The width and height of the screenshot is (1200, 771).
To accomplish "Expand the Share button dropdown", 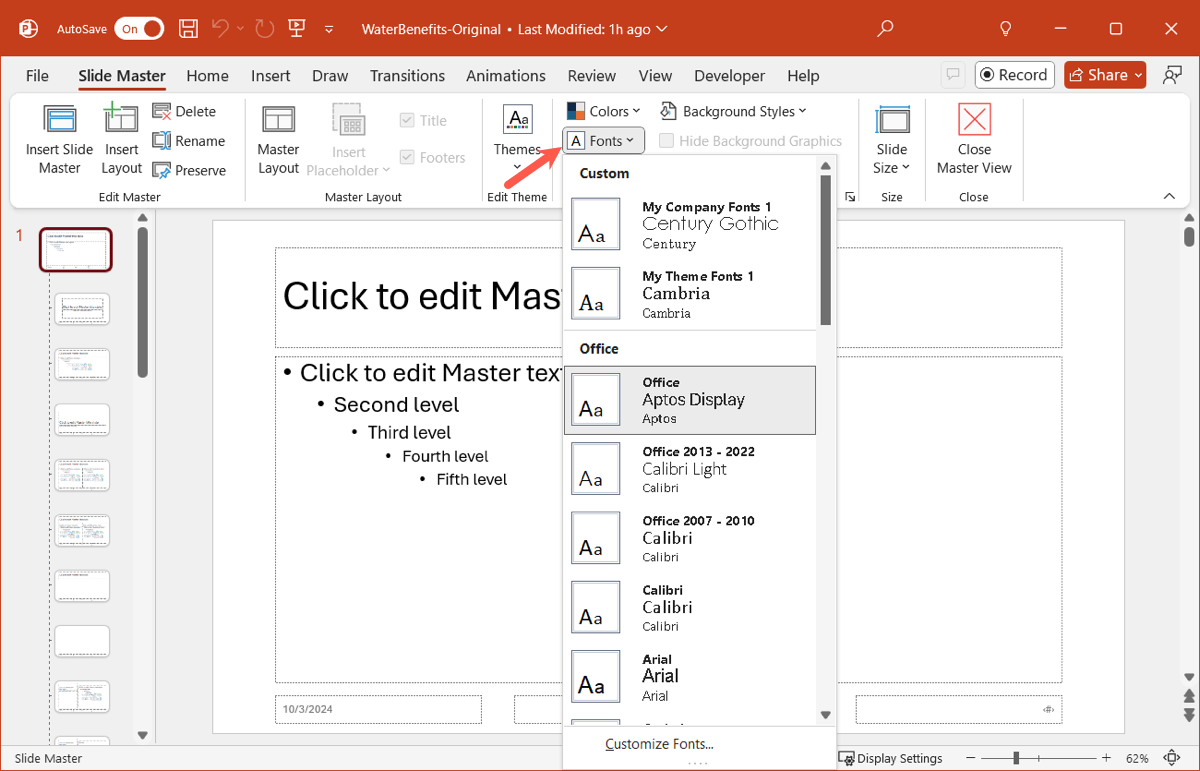I will [1138, 75].
